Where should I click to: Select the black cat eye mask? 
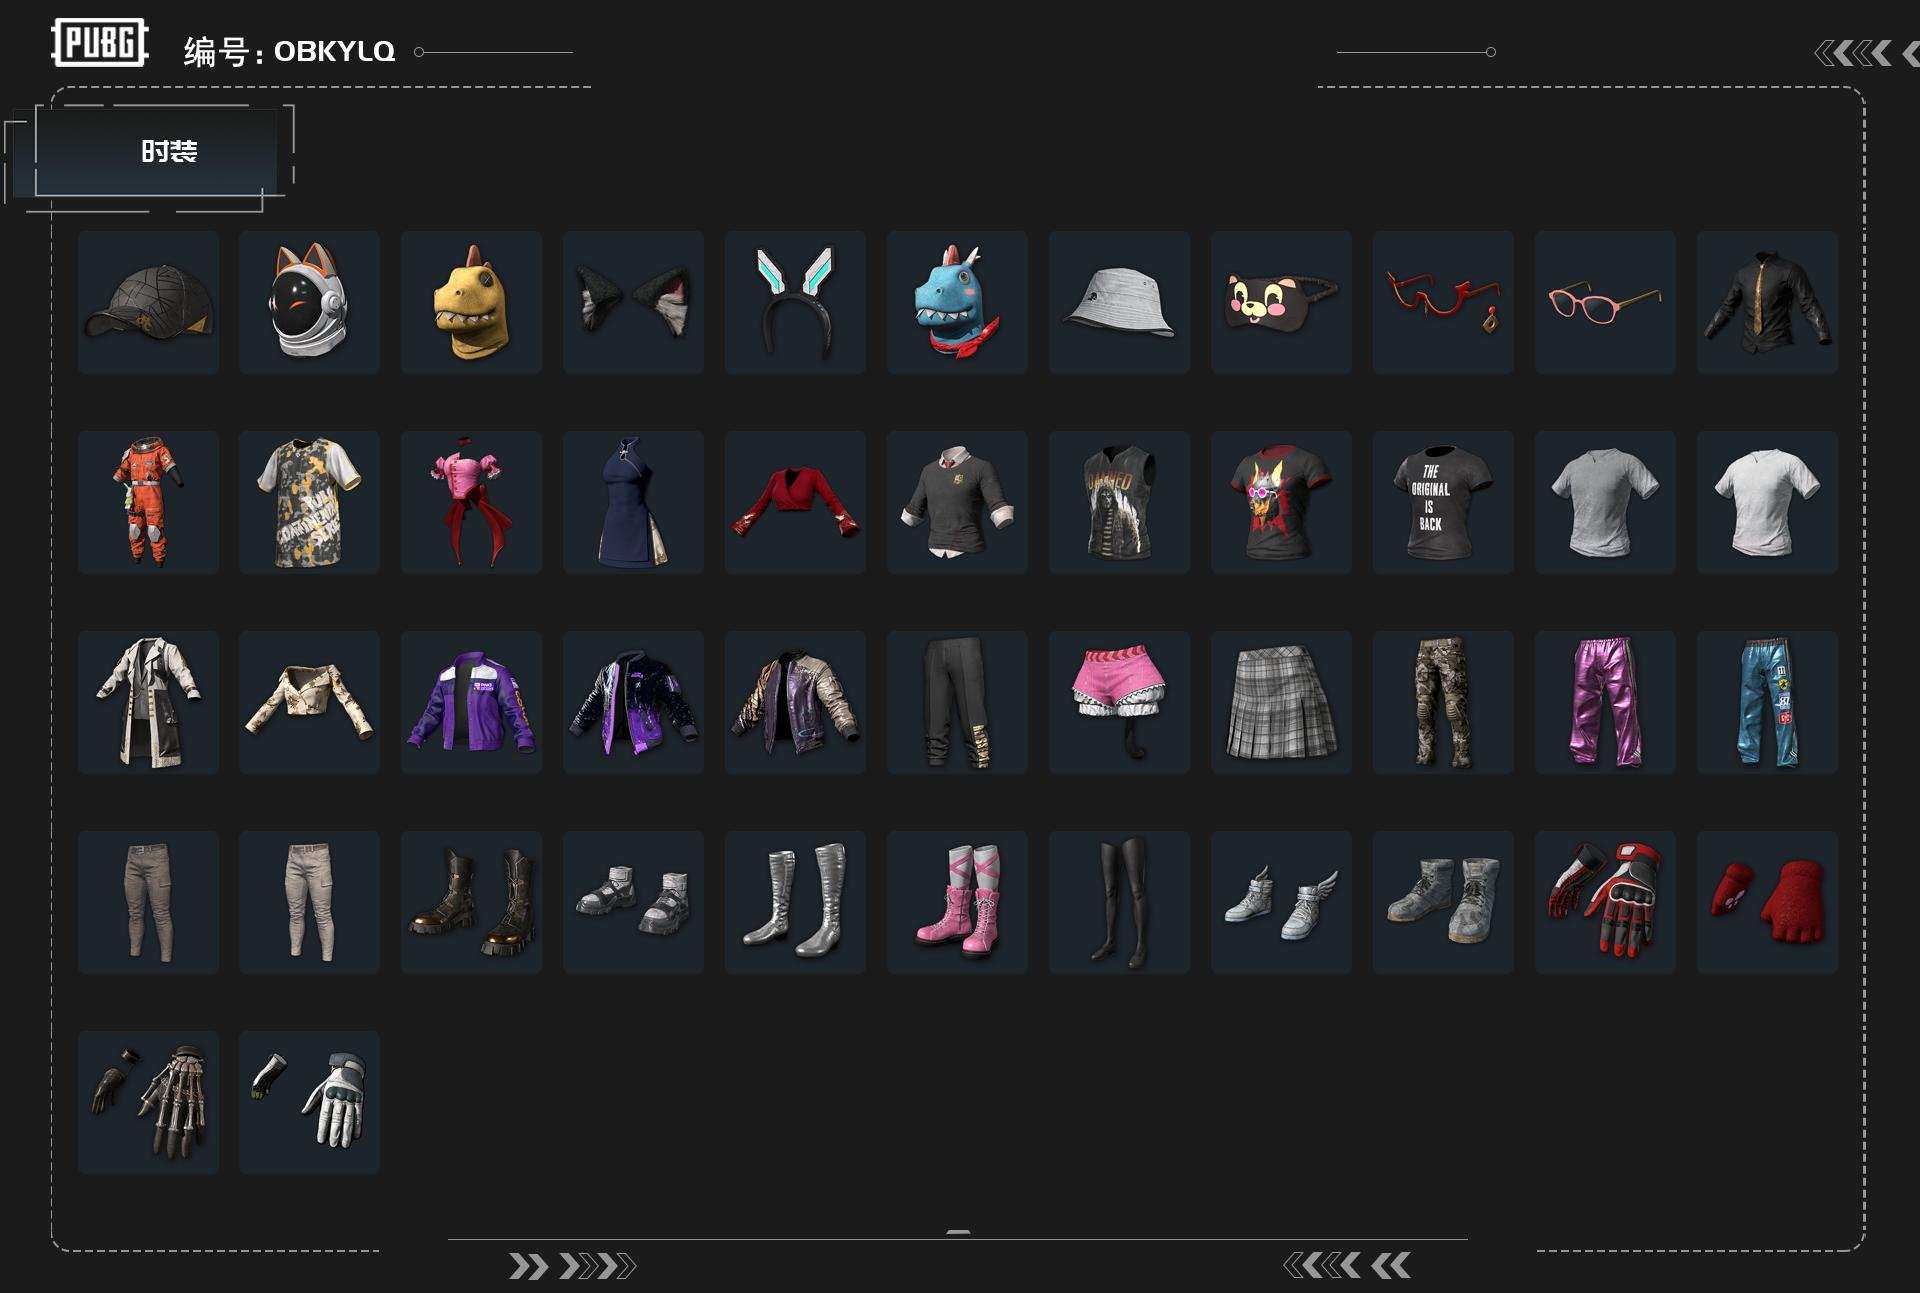(1281, 302)
